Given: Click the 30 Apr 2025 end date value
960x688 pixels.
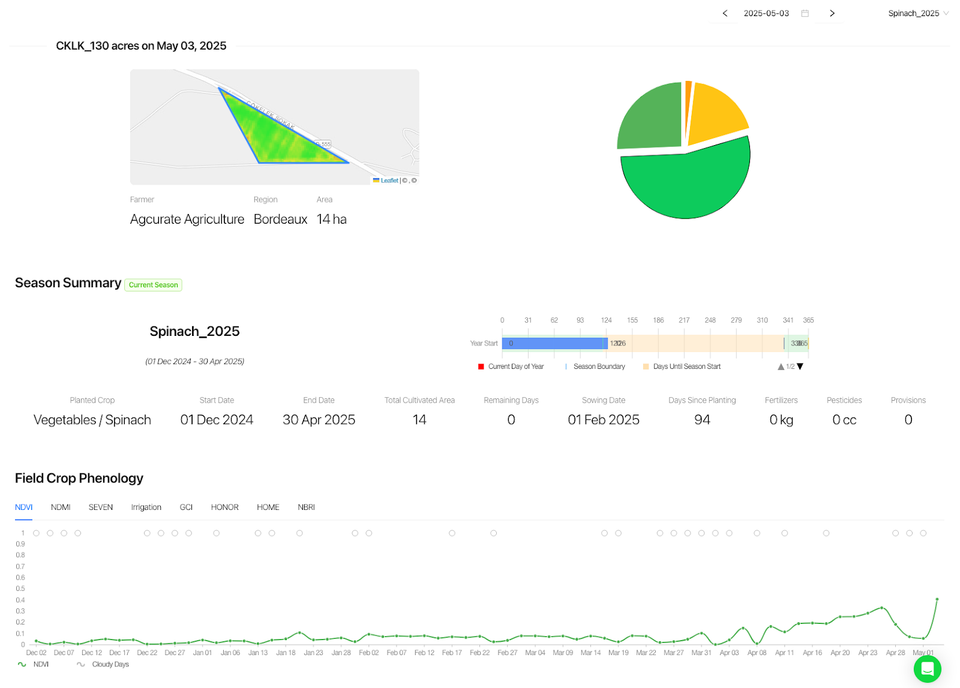Looking at the screenshot, I should click(319, 420).
